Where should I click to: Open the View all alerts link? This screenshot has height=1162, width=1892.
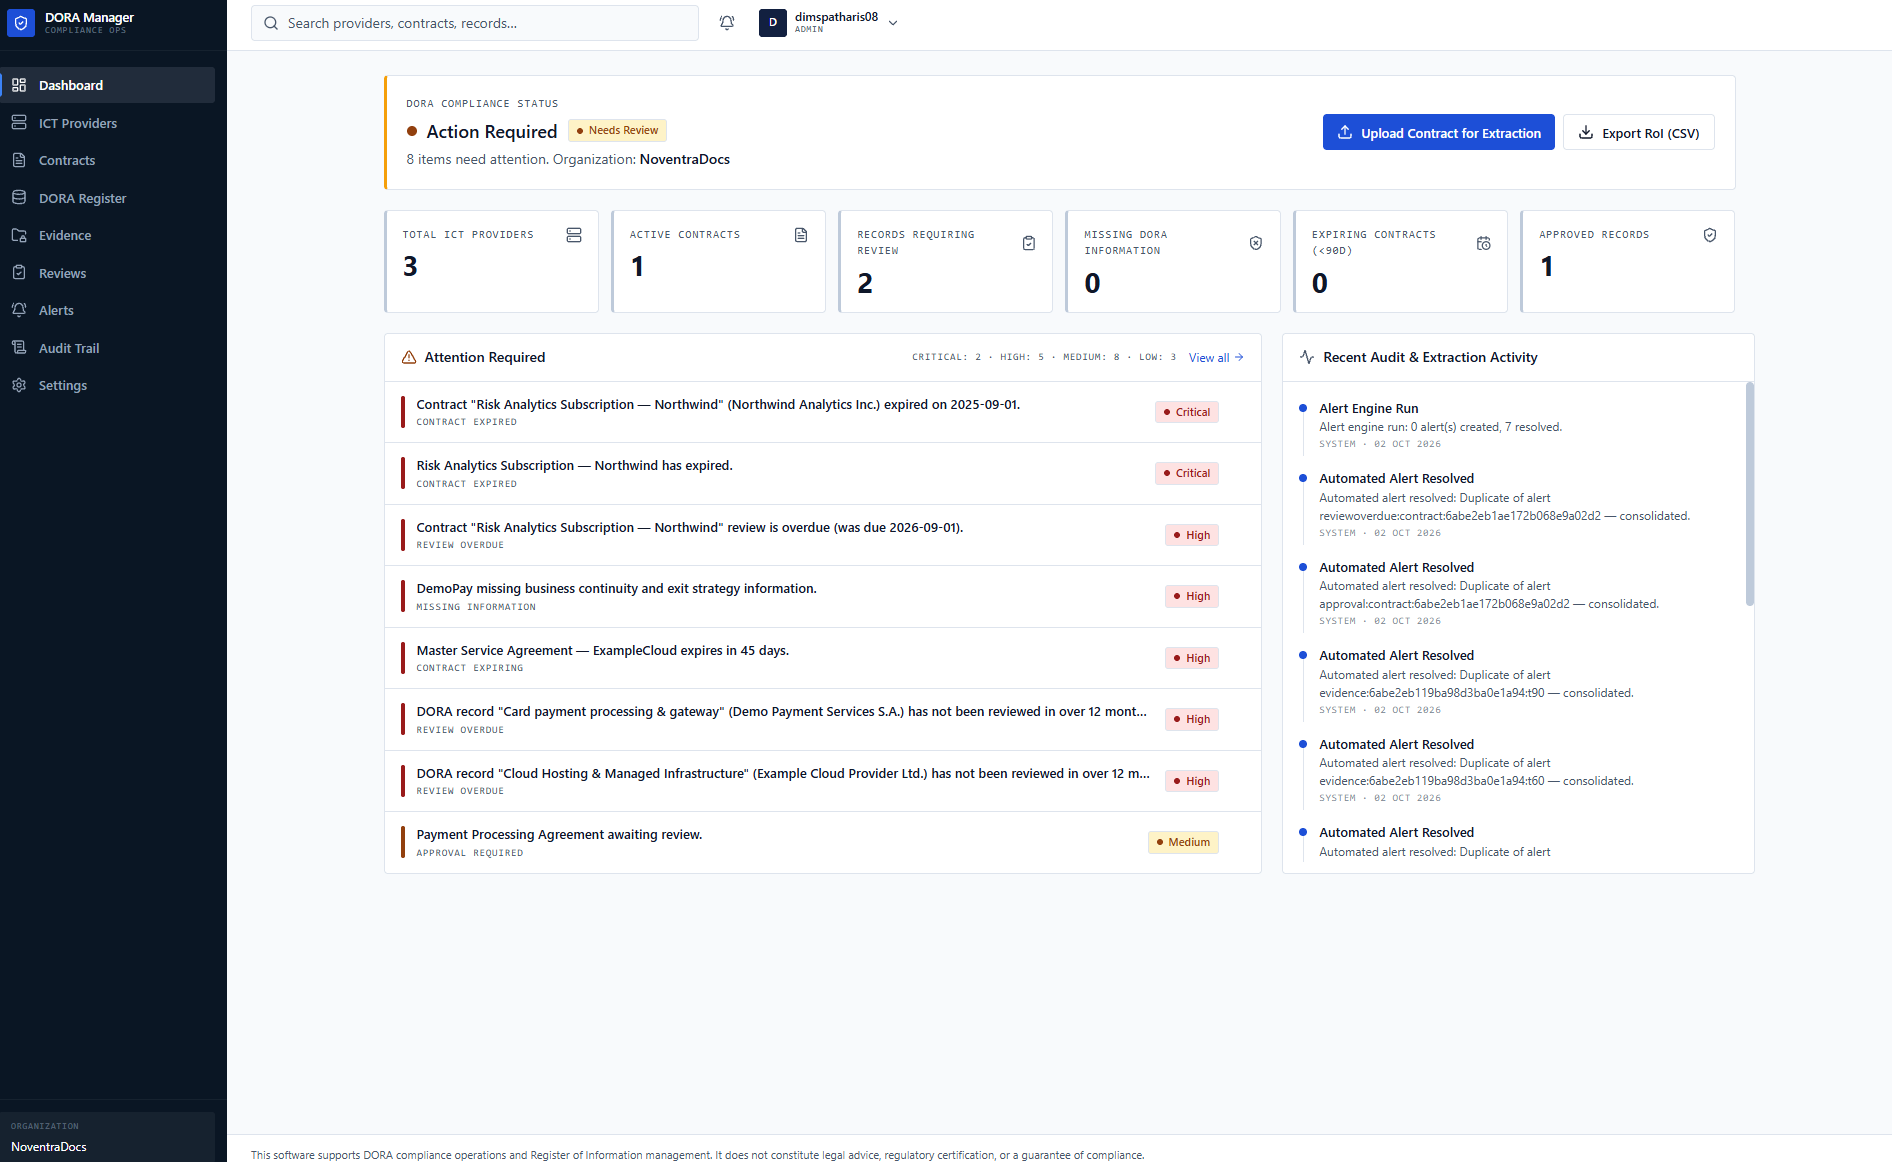[1216, 357]
